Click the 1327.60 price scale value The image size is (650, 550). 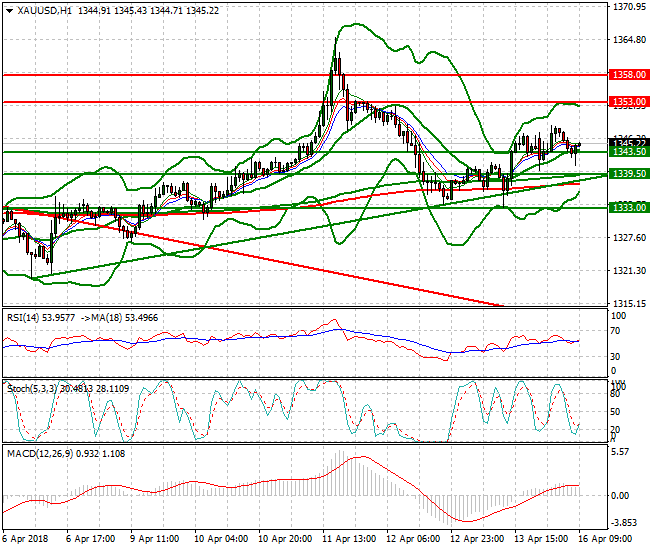tap(629, 237)
